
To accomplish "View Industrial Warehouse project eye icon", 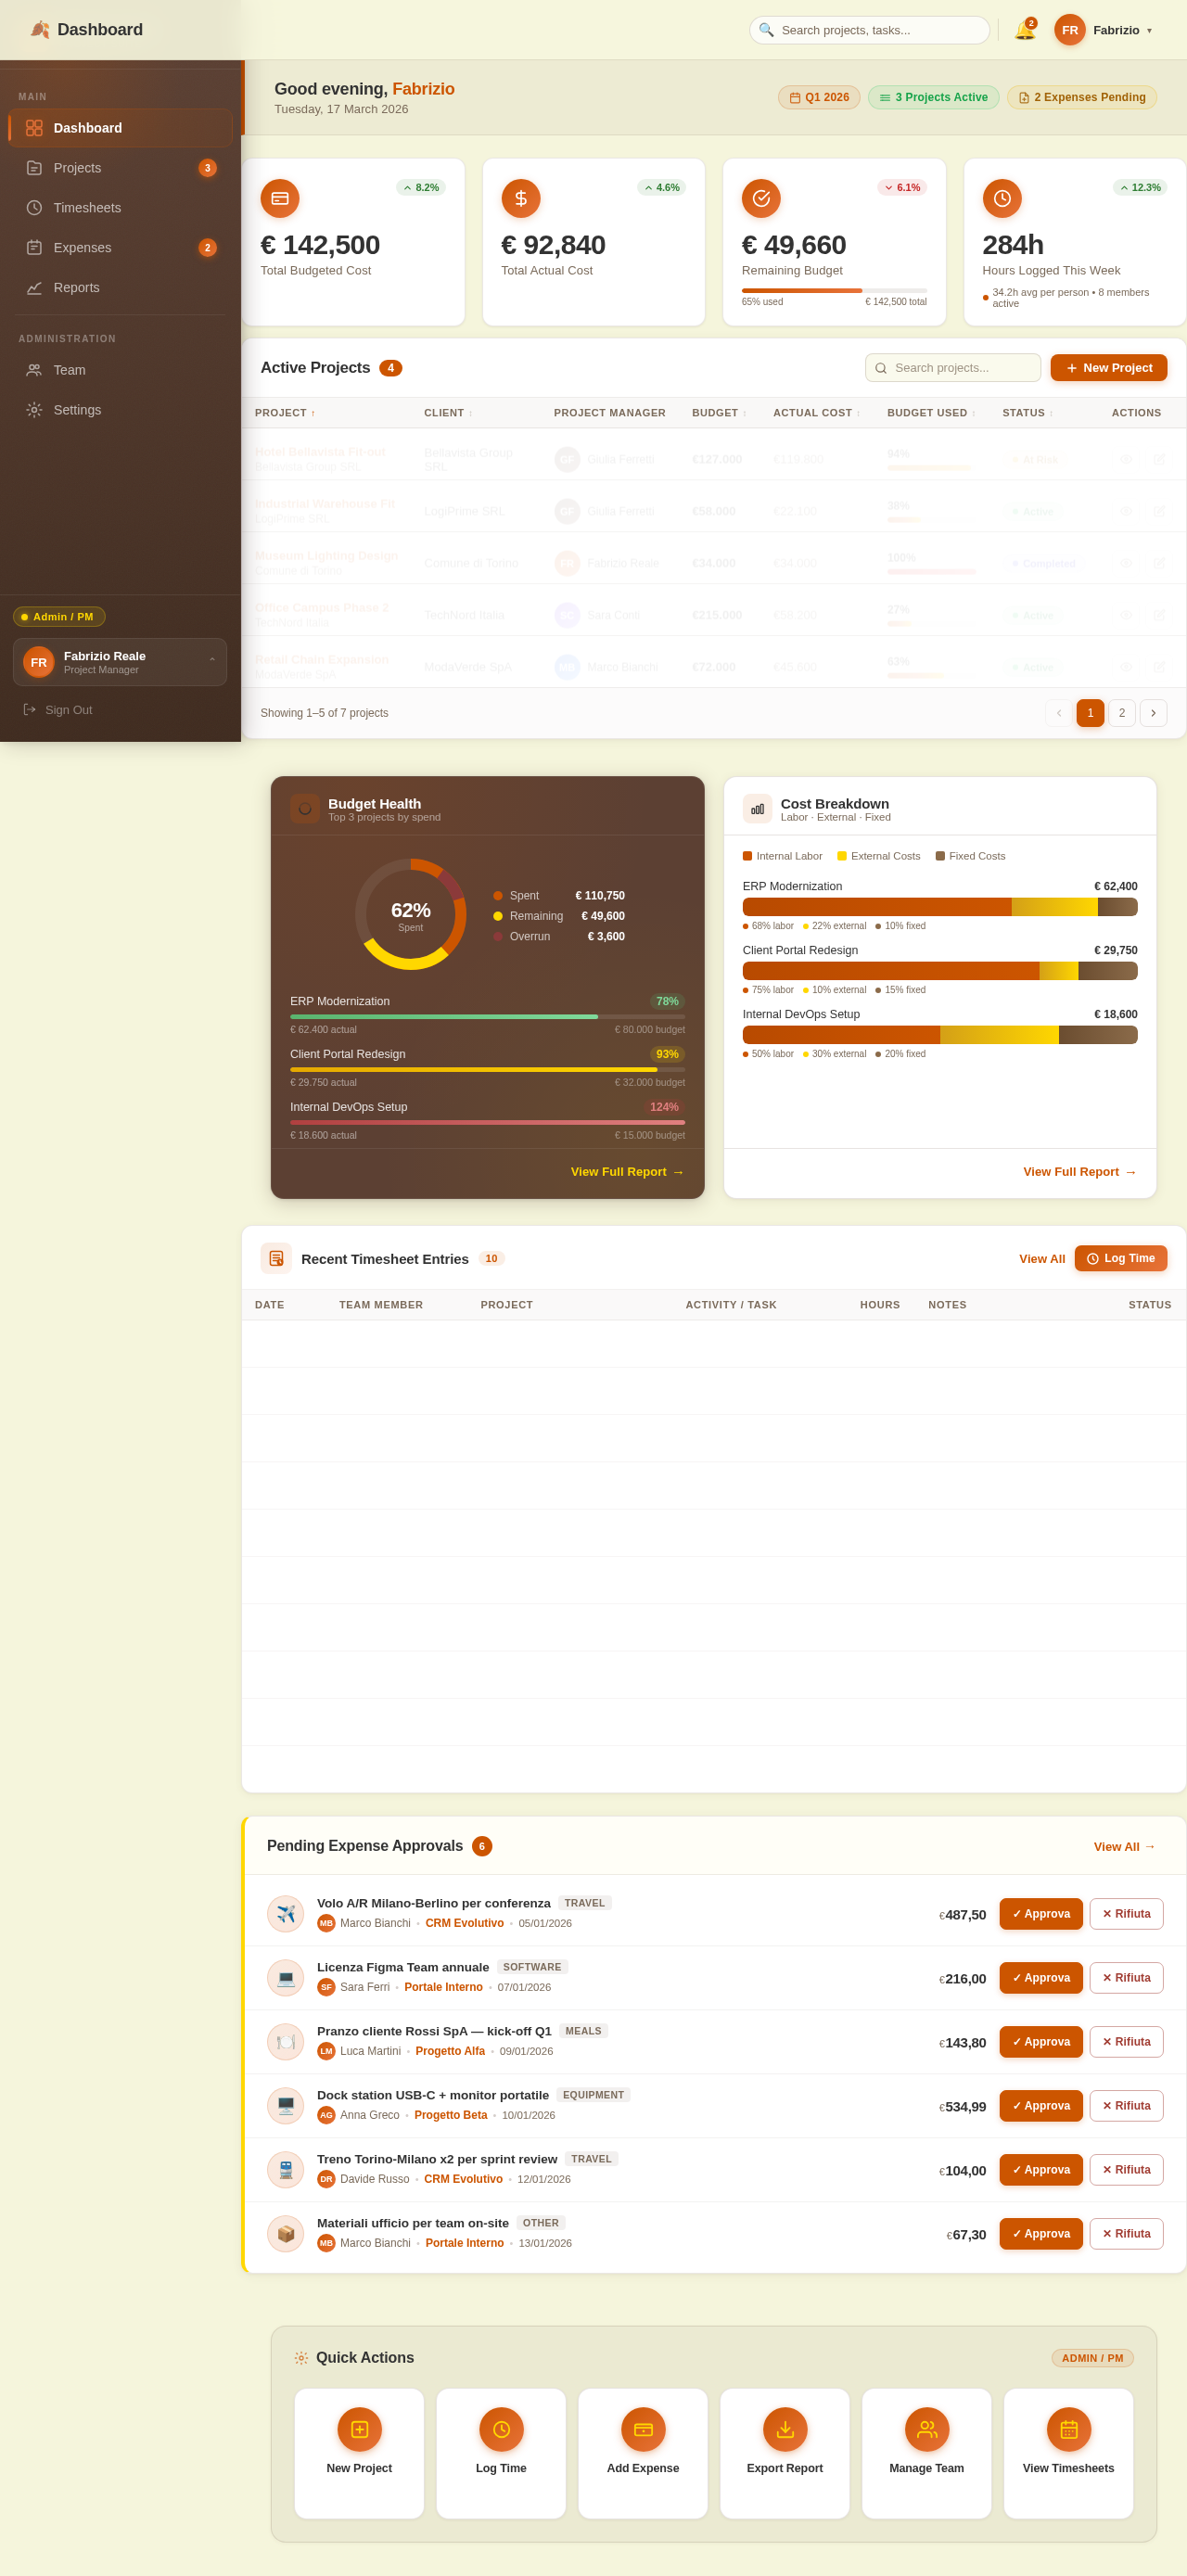I will point(1126,511).
